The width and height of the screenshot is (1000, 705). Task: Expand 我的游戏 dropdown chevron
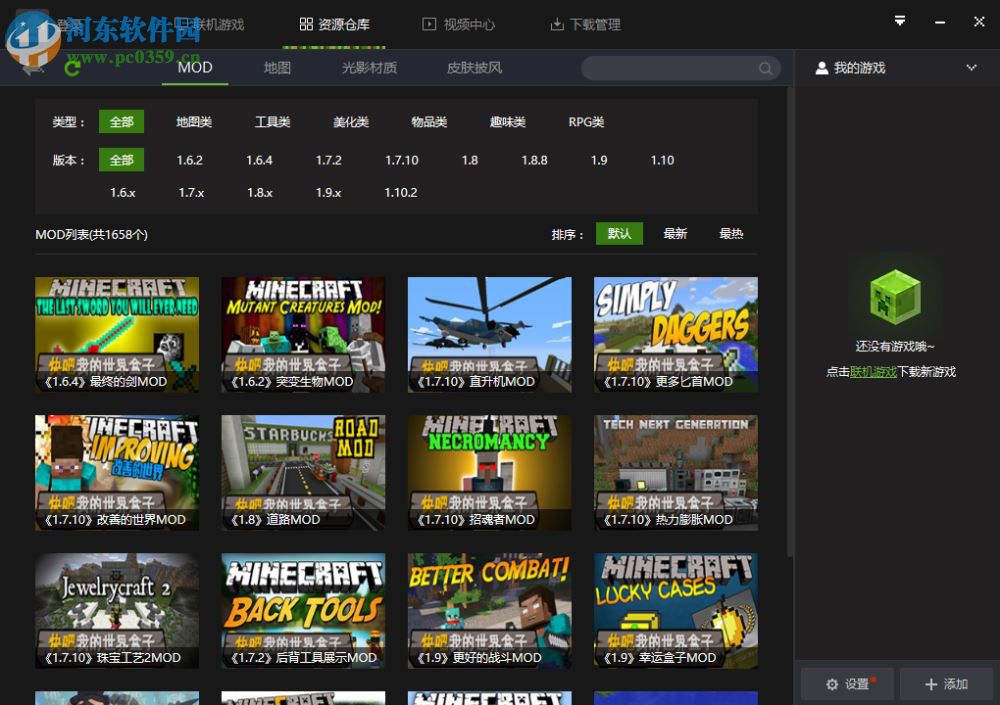click(971, 68)
